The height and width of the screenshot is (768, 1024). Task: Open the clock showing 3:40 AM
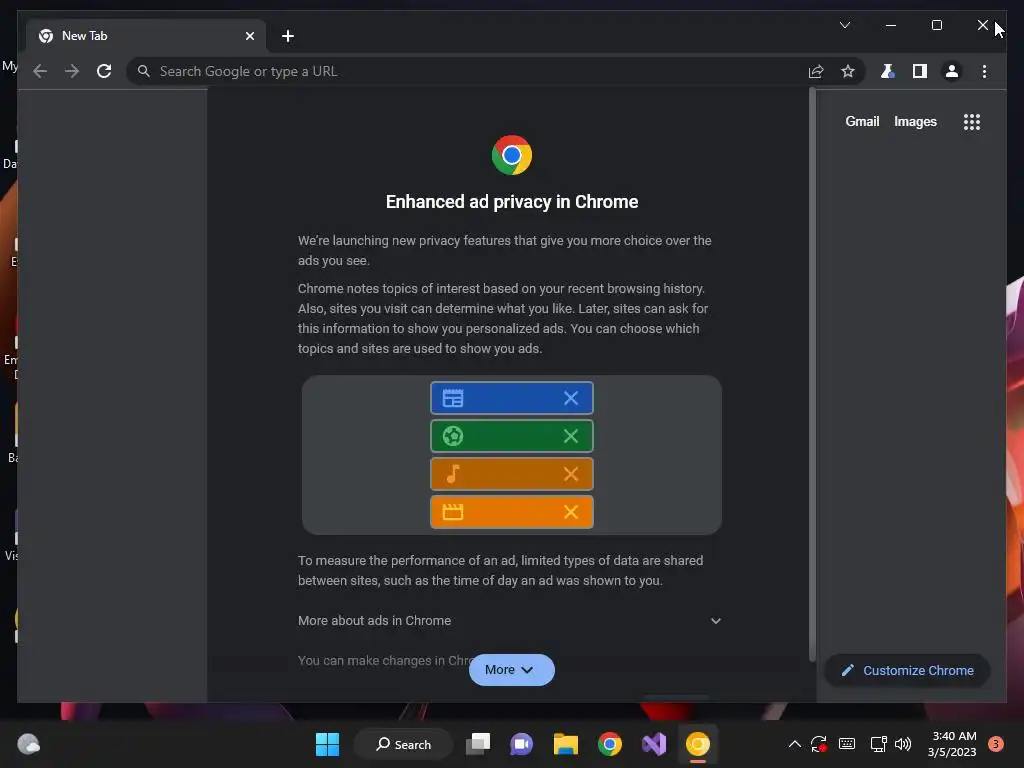click(952, 744)
